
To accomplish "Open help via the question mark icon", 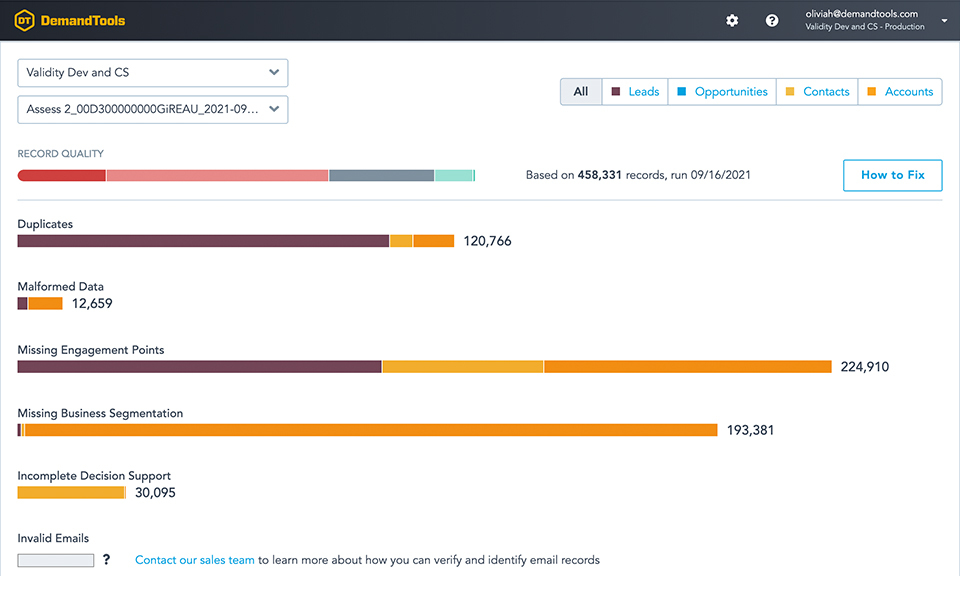I will pyautogui.click(x=772, y=20).
